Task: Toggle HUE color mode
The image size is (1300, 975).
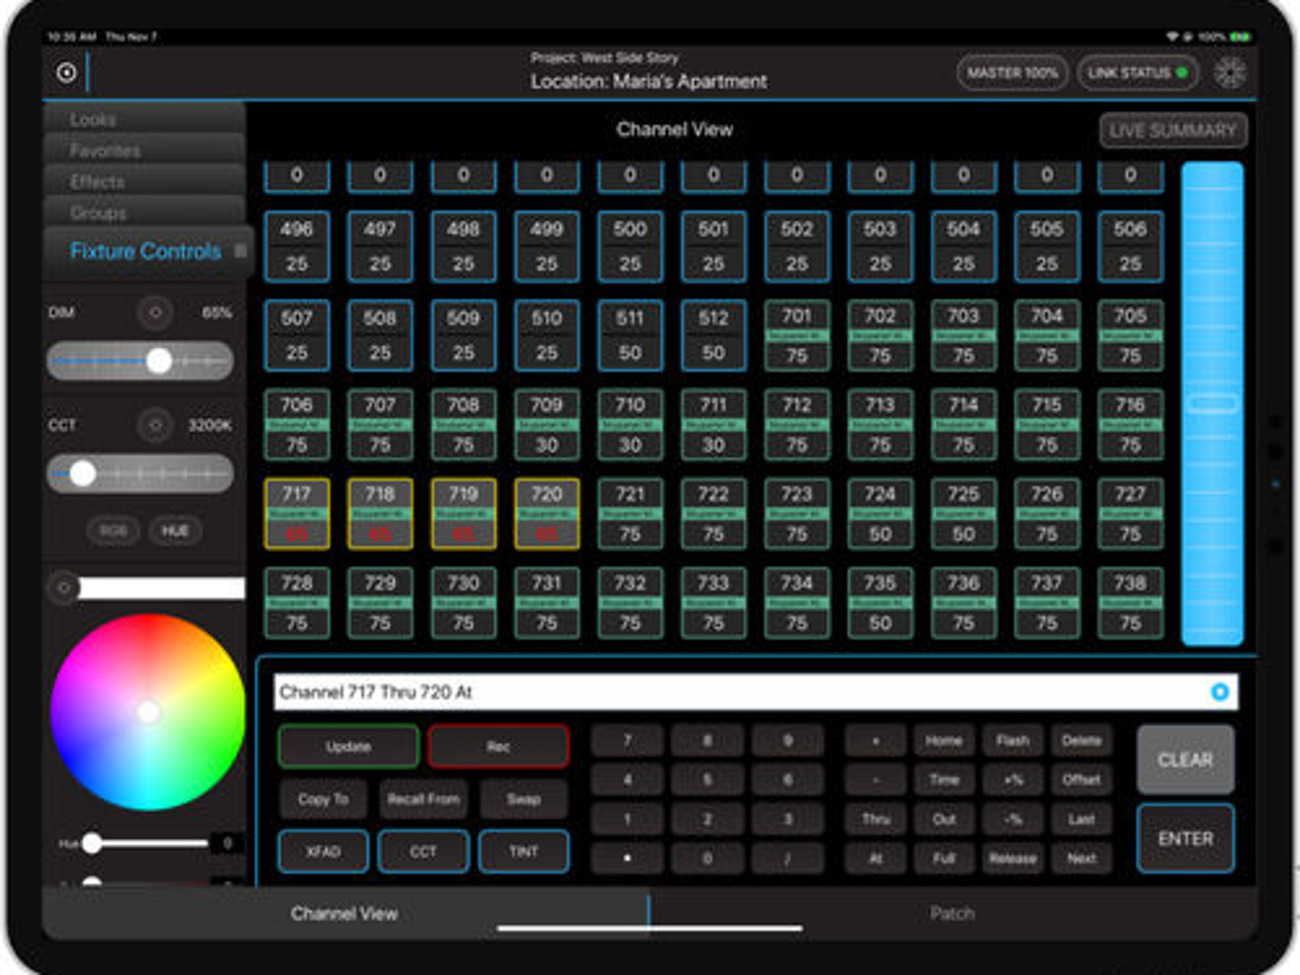Action: [x=175, y=531]
